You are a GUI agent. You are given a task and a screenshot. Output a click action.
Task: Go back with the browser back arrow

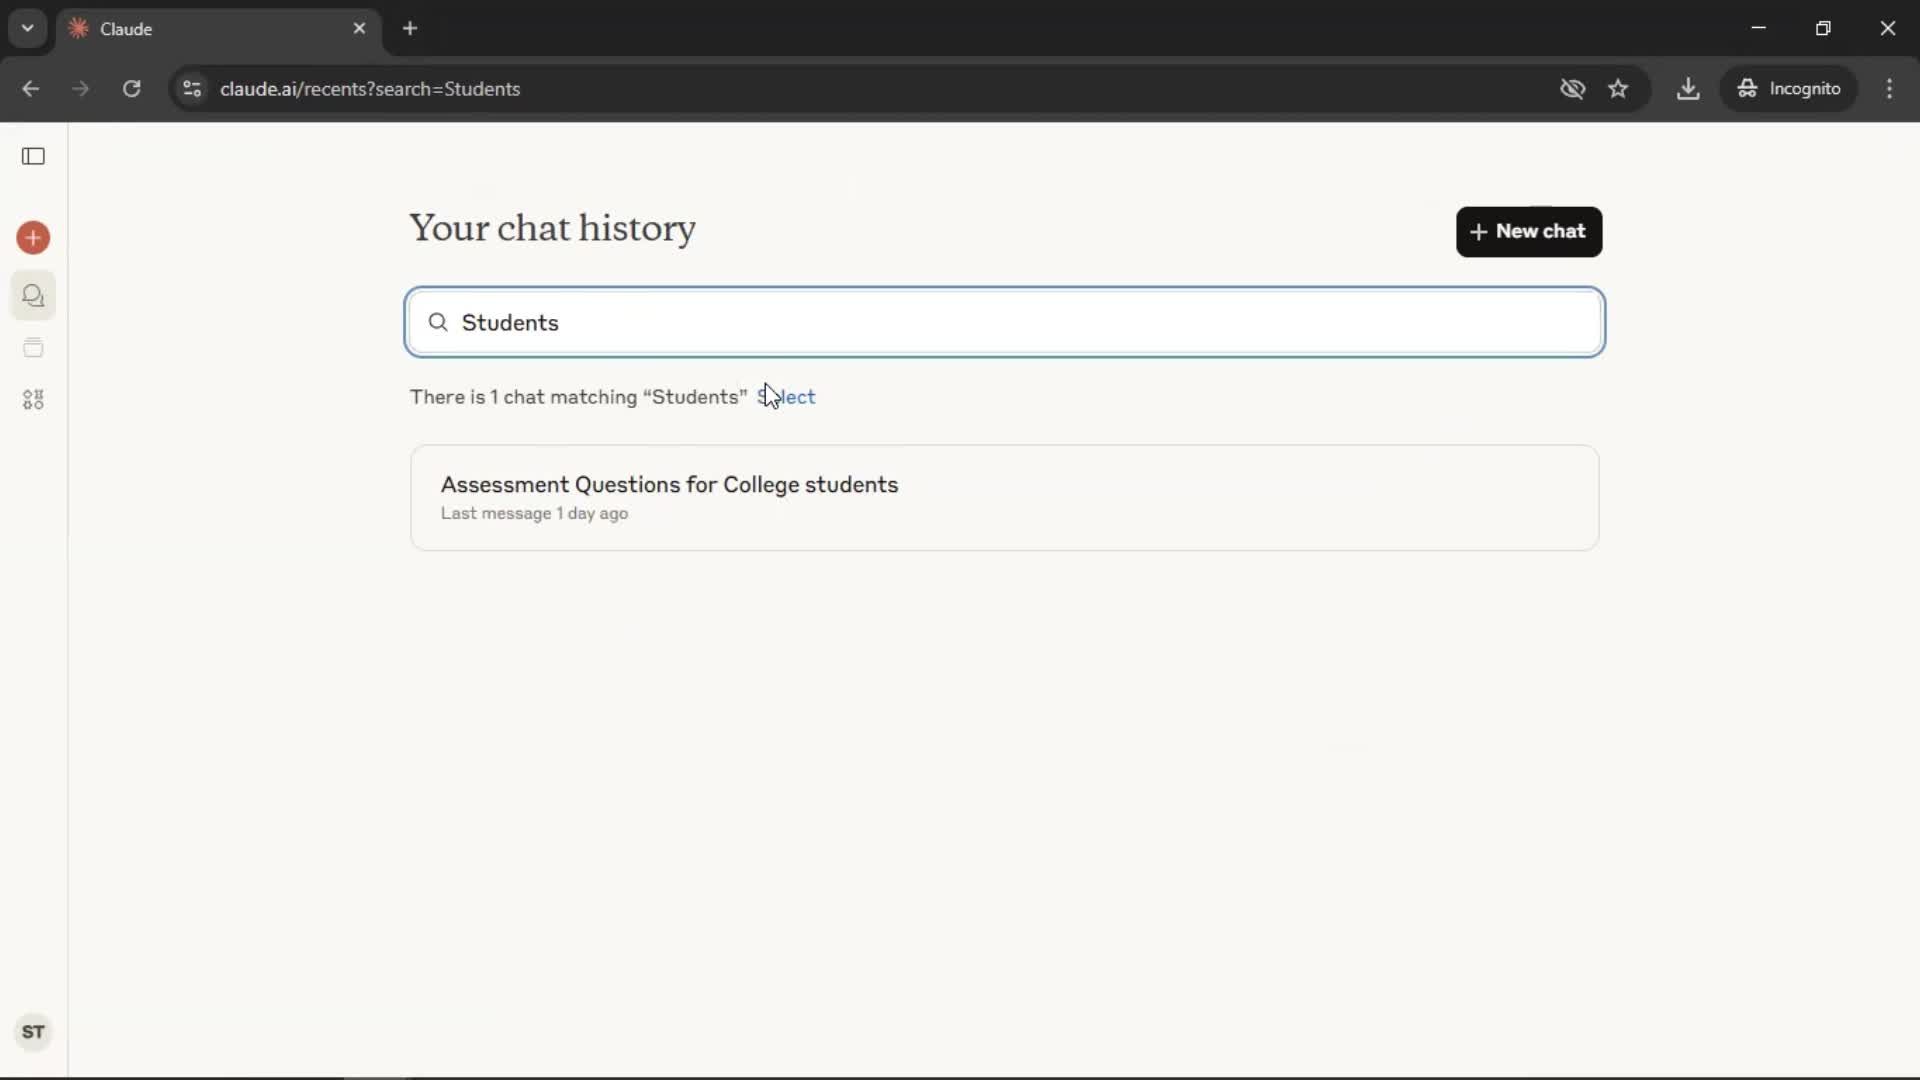coord(30,89)
